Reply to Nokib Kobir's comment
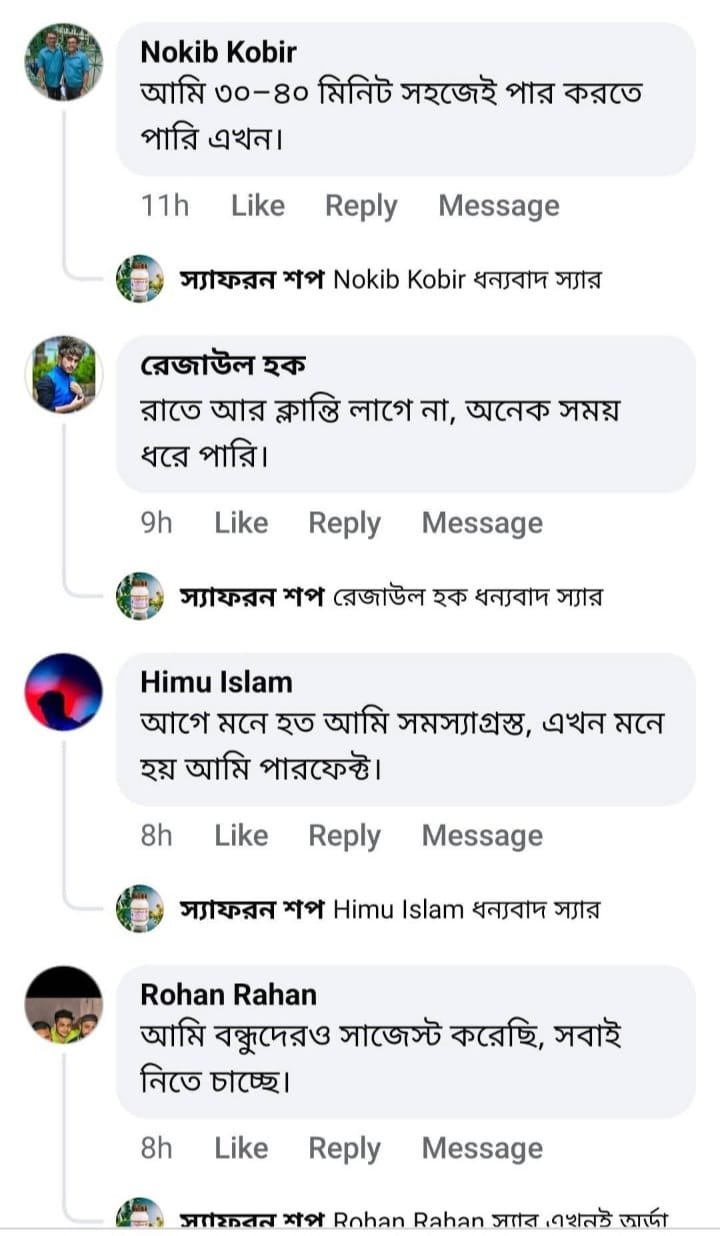 pos(361,206)
